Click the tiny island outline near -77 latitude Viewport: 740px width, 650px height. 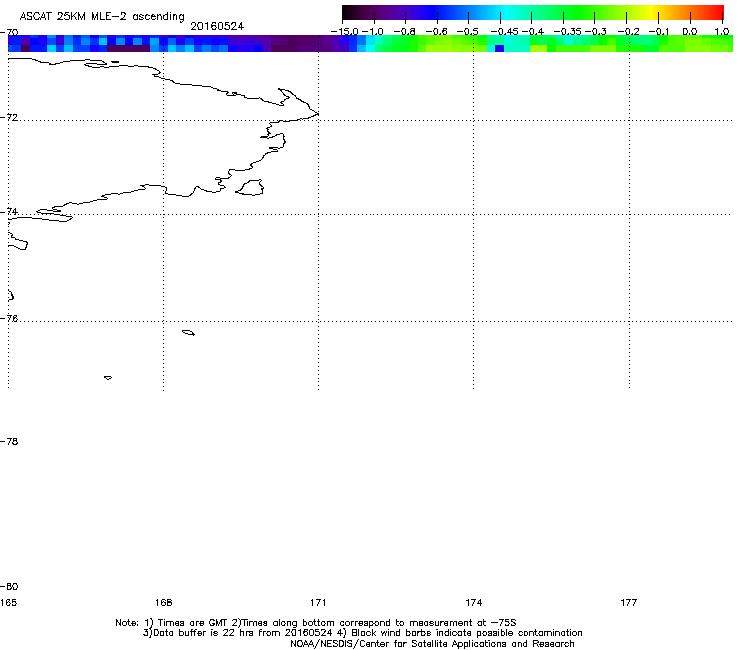tap(108, 378)
